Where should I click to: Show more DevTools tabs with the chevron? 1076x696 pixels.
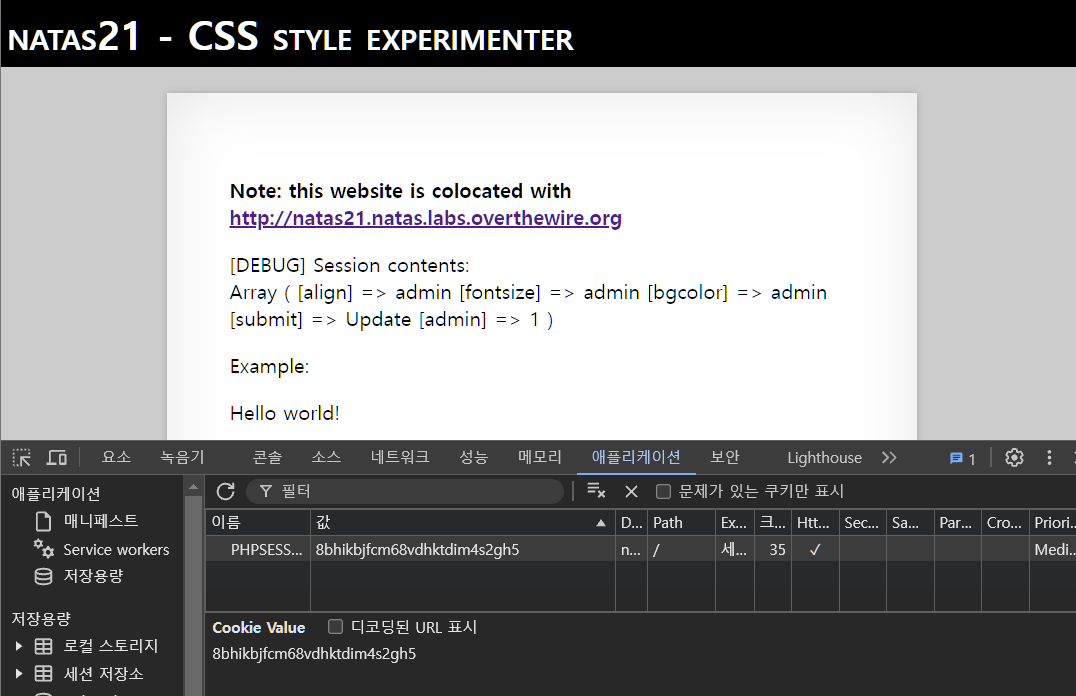pos(889,458)
